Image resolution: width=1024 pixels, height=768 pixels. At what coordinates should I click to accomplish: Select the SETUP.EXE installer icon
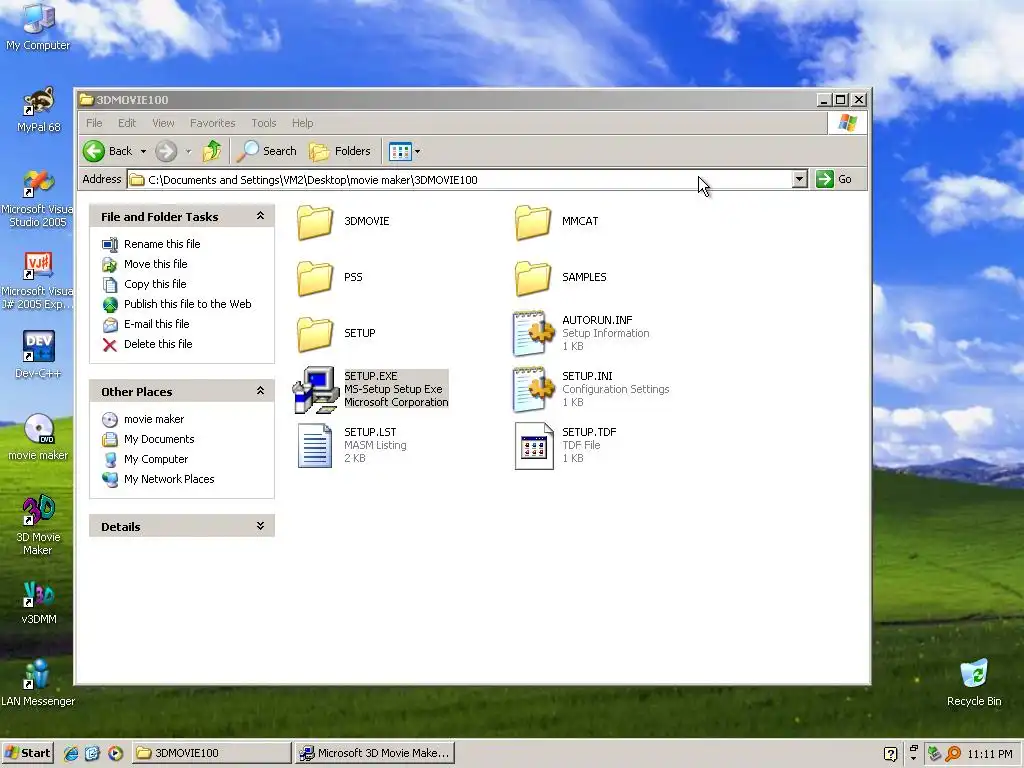(x=315, y=389)
